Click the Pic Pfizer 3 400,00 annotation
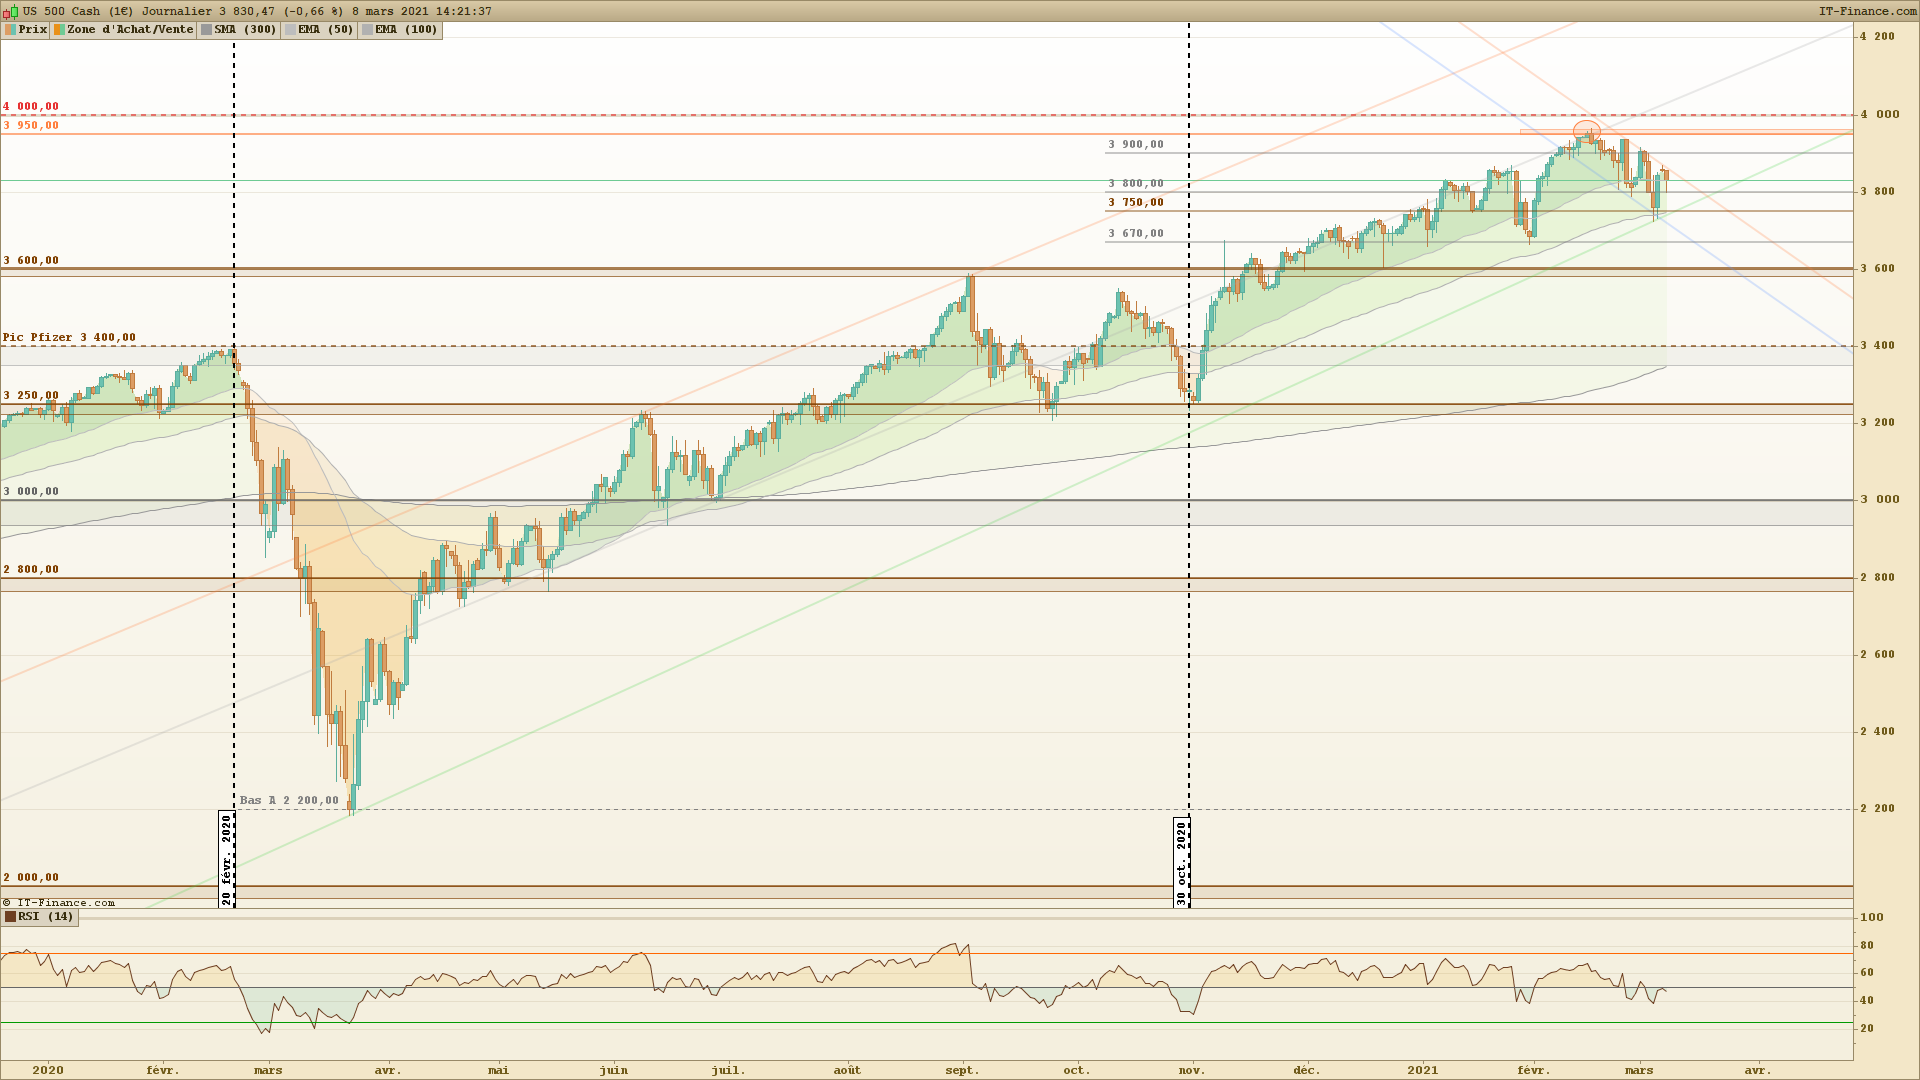Screen dimensions: 1920x1080 69,337
